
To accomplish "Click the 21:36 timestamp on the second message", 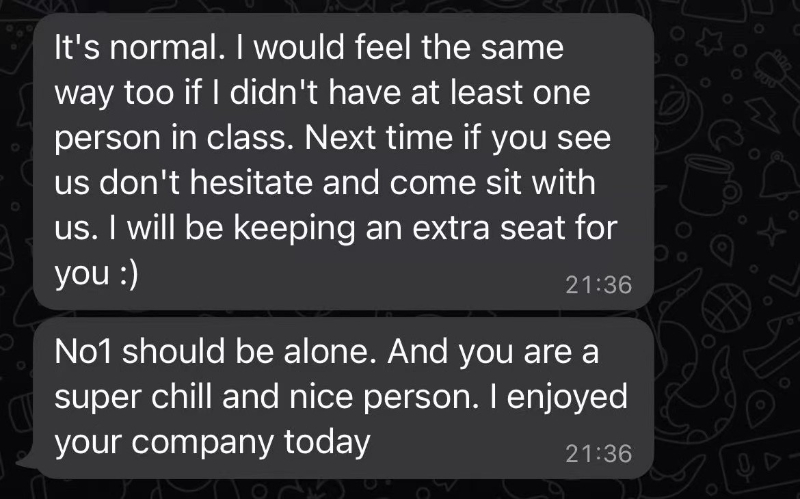I will tap(598, 453).
